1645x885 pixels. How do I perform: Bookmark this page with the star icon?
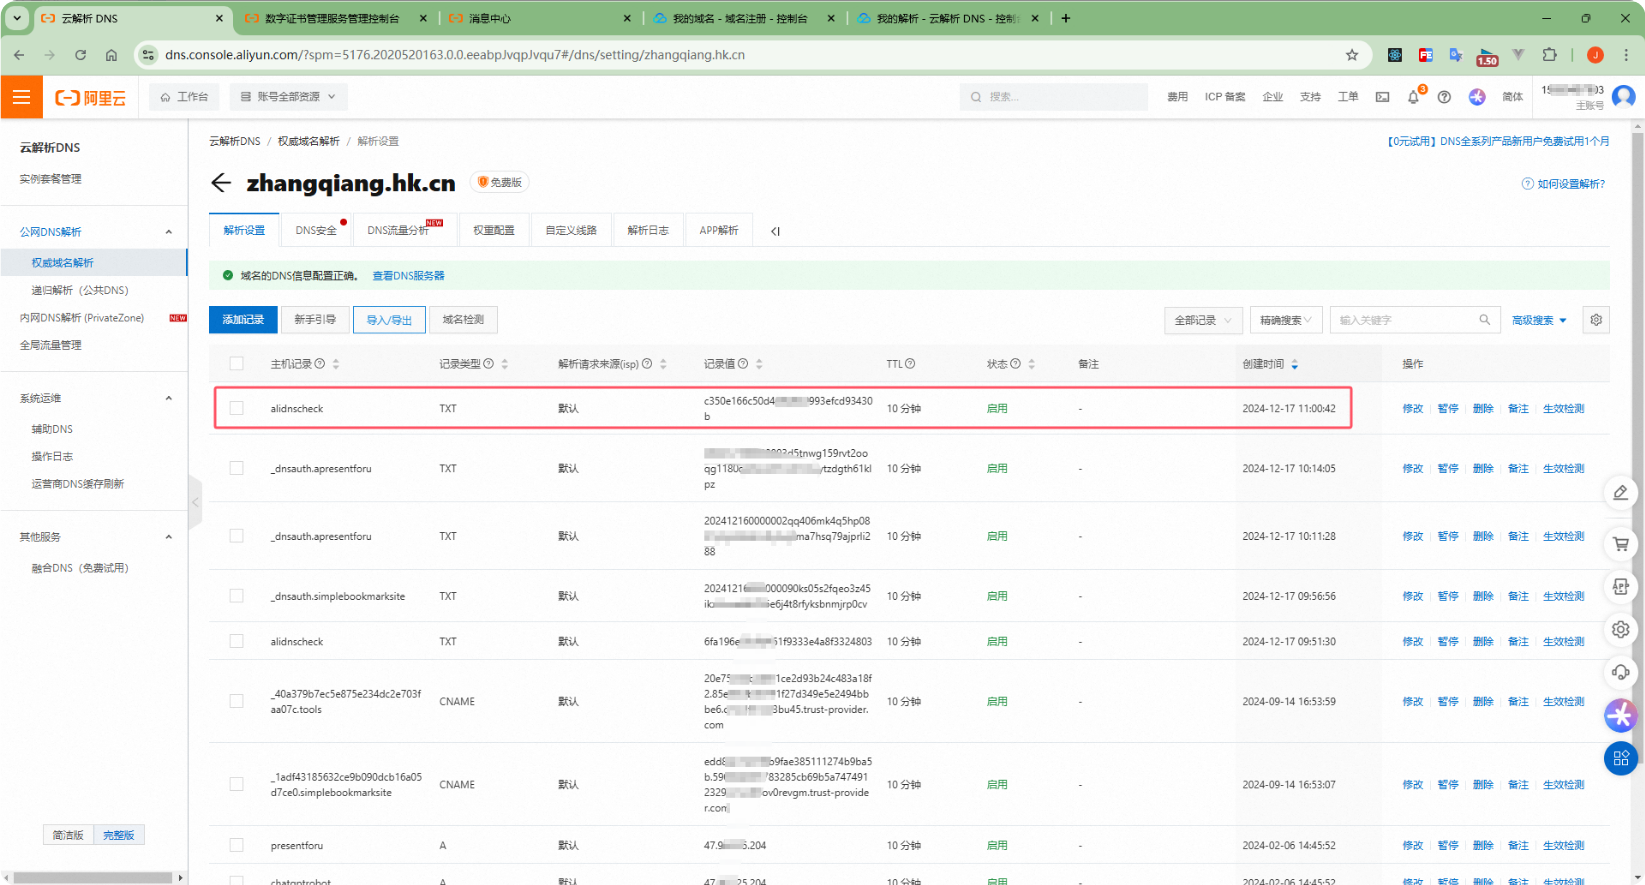coord(1352,55)
